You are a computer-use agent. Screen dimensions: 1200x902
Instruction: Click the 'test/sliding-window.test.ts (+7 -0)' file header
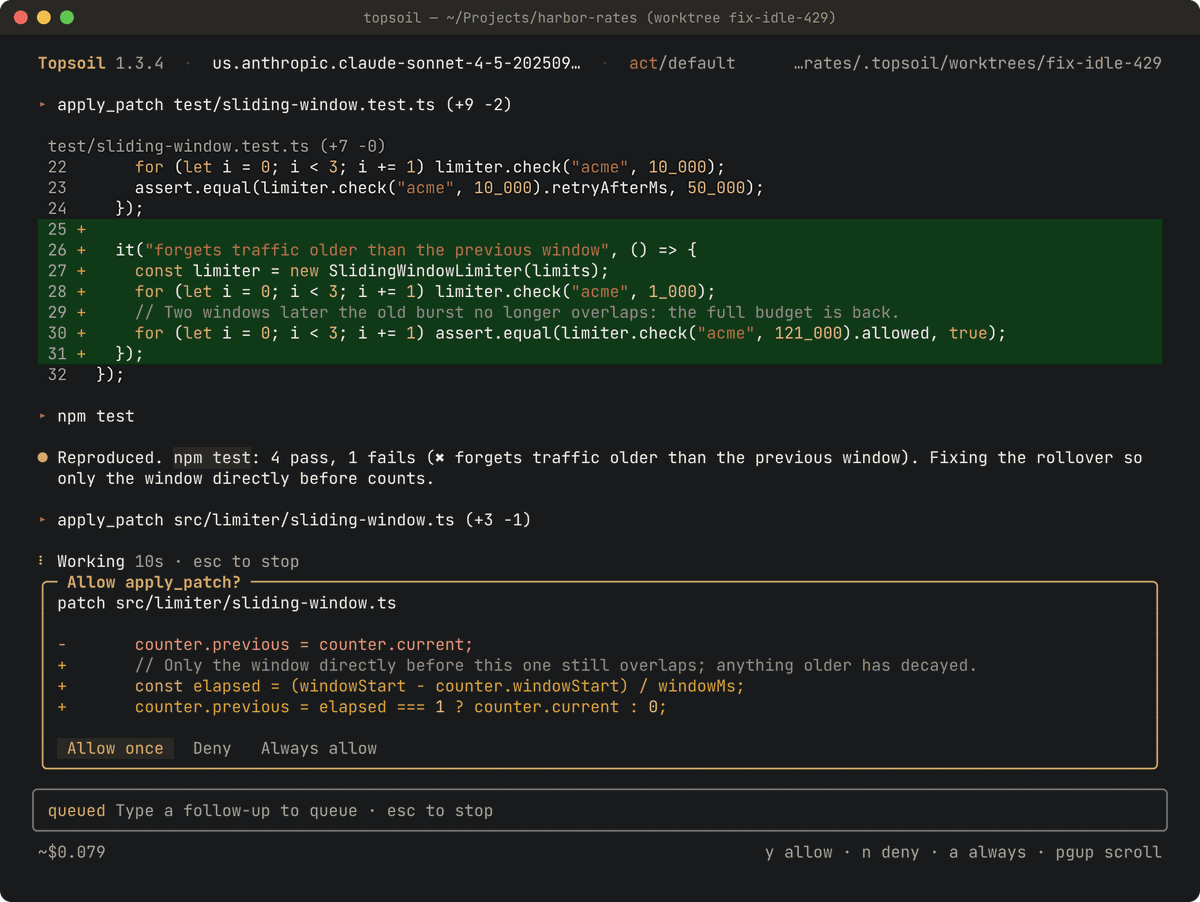tap(217, 146)
